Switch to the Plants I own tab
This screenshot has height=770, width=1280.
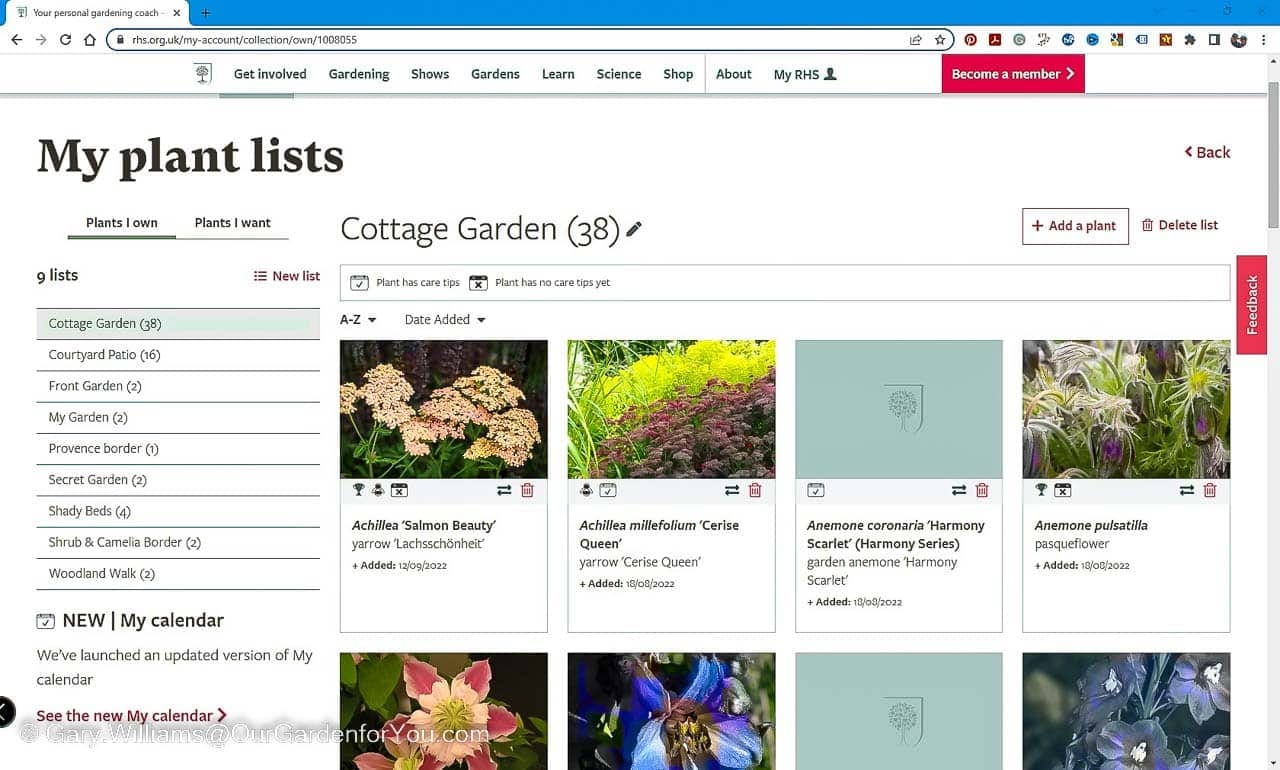(122, 223)
